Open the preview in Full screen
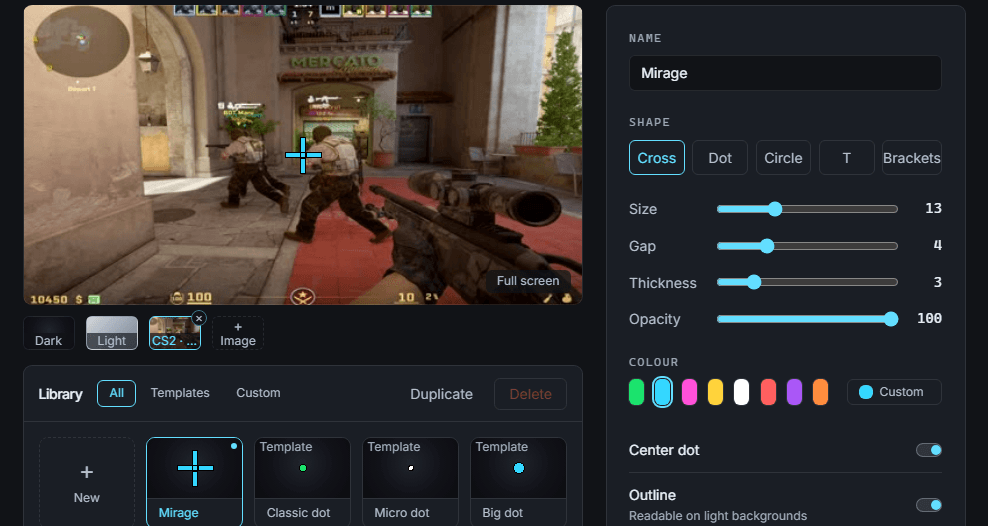This screenshot has height=526, width=988. tap(528, 281)
